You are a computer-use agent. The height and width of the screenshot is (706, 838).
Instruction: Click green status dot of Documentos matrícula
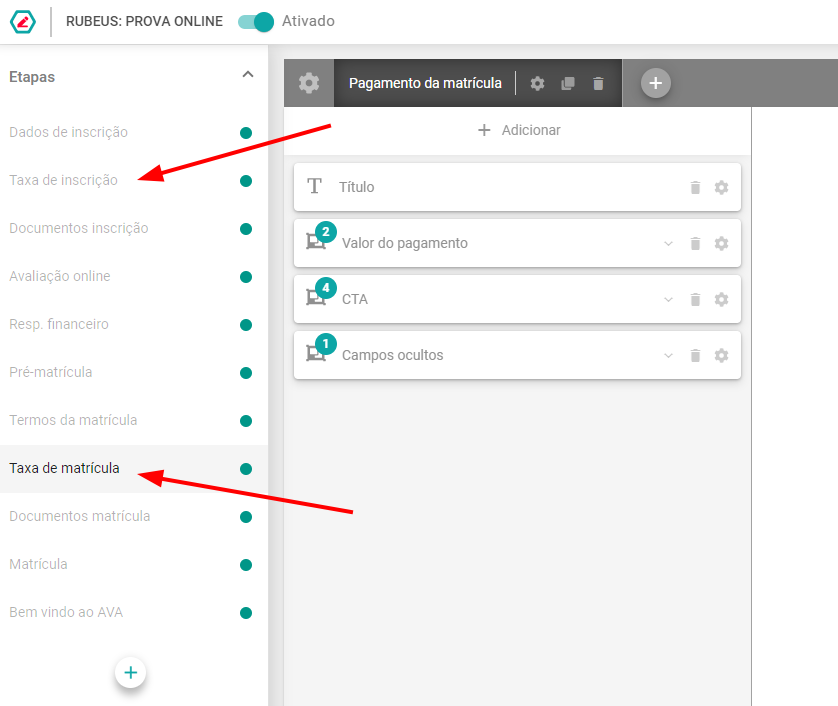[x=246, y=517]
